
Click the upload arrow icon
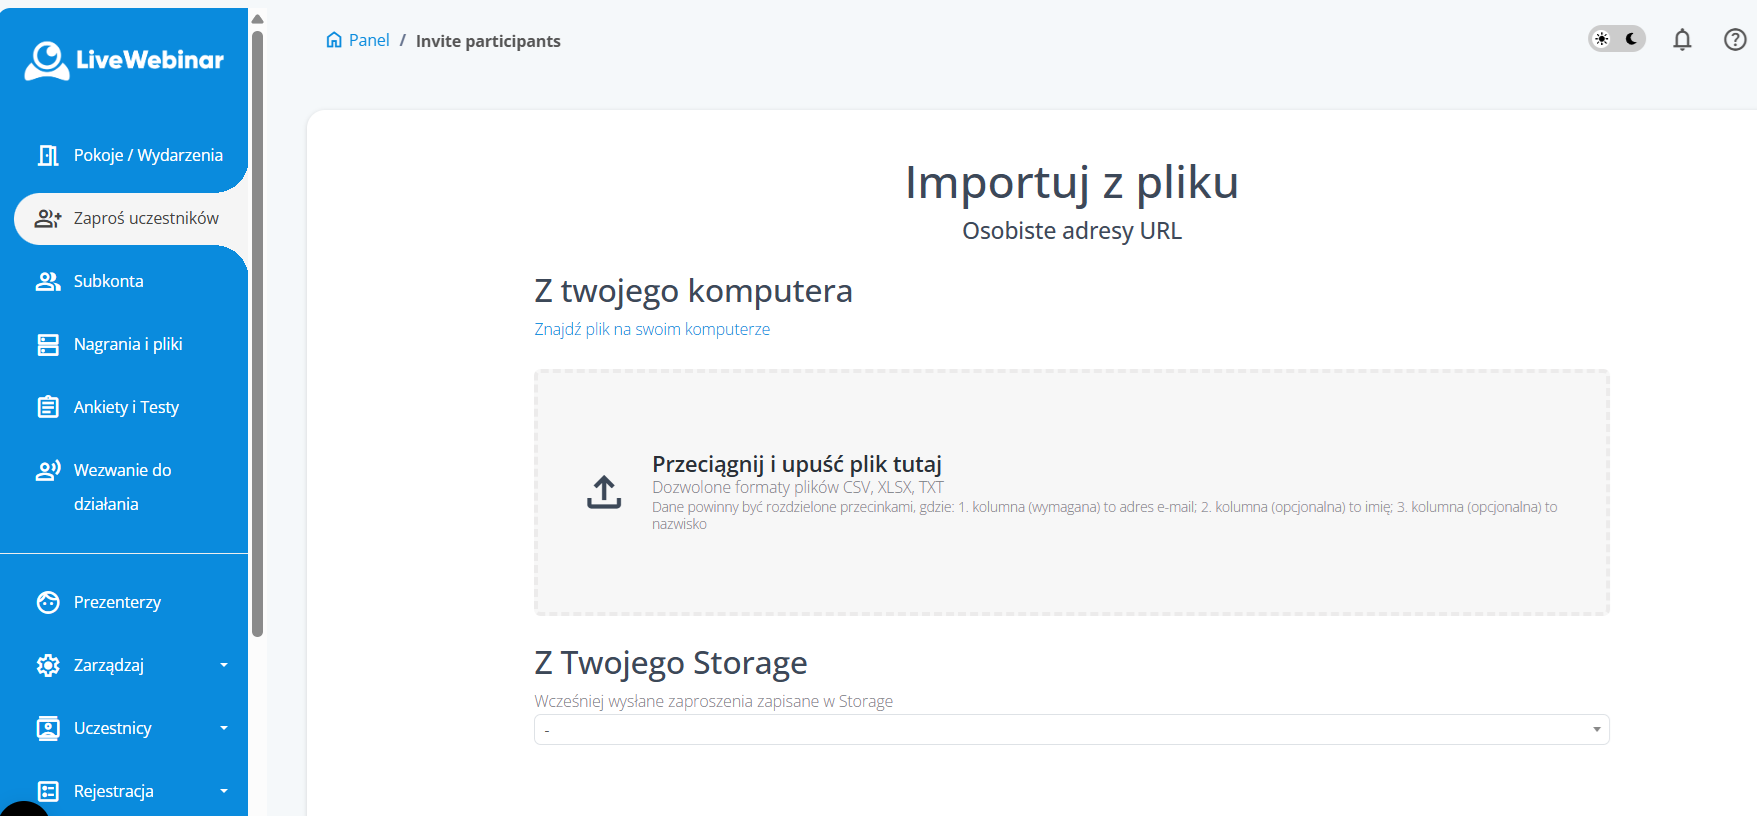point(604,492)
